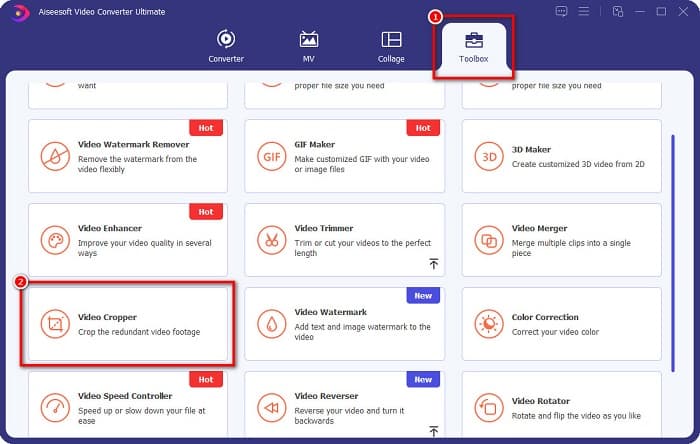Open the Video Merger icon
700x444 pixels.
[488, 241]
